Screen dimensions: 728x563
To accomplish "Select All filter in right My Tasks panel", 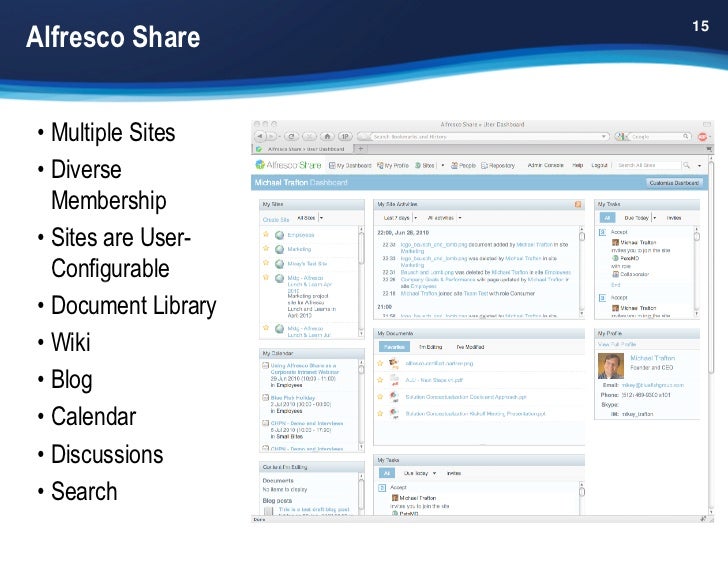I will coord(607,218).
